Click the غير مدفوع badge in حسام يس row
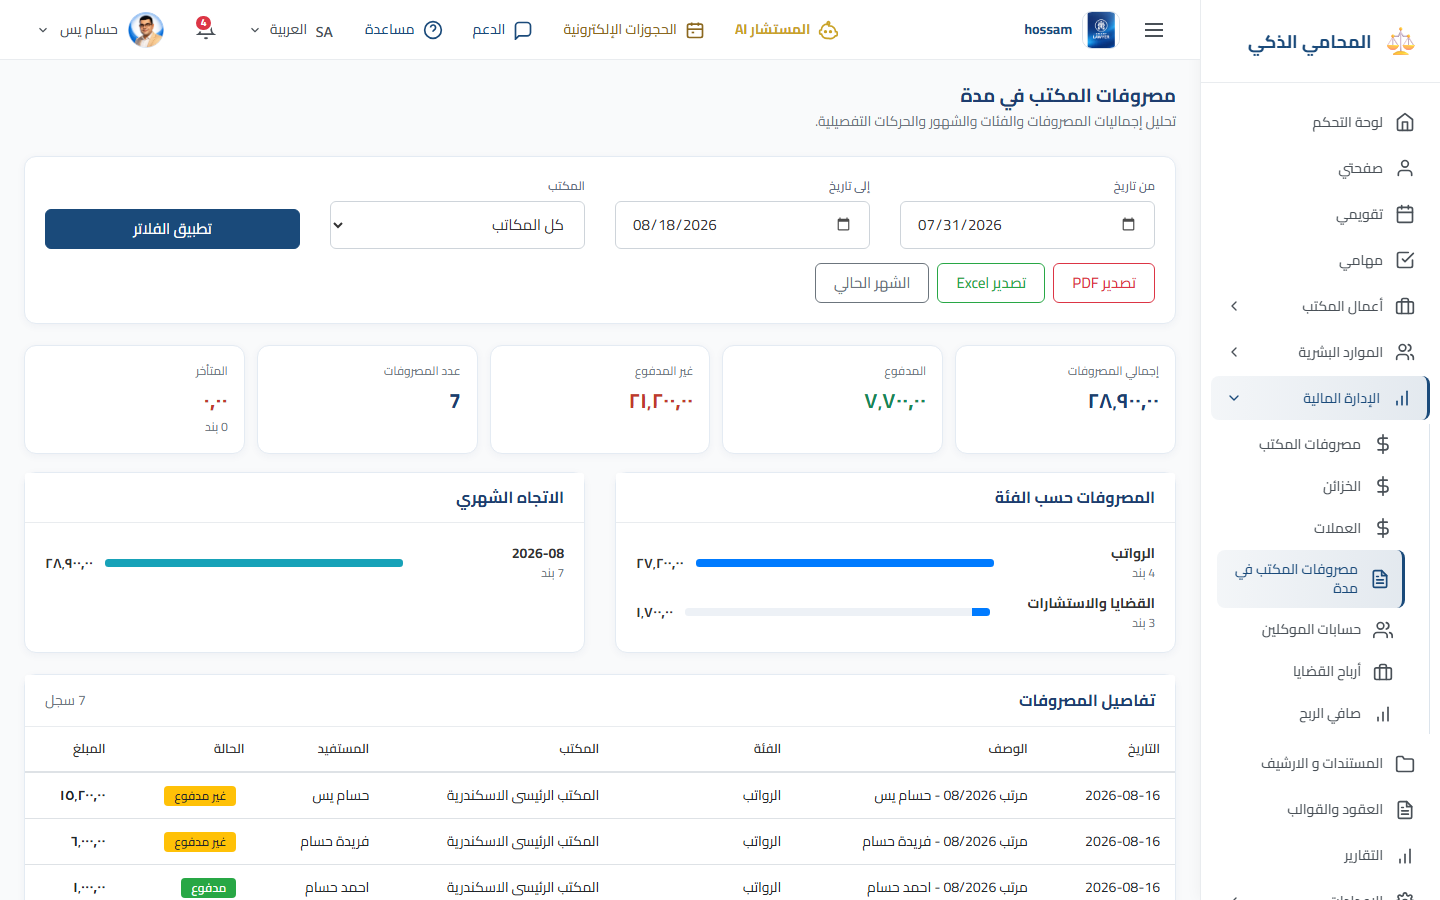This screenshot has height=900, width=1440. click(x=200, y=796)
